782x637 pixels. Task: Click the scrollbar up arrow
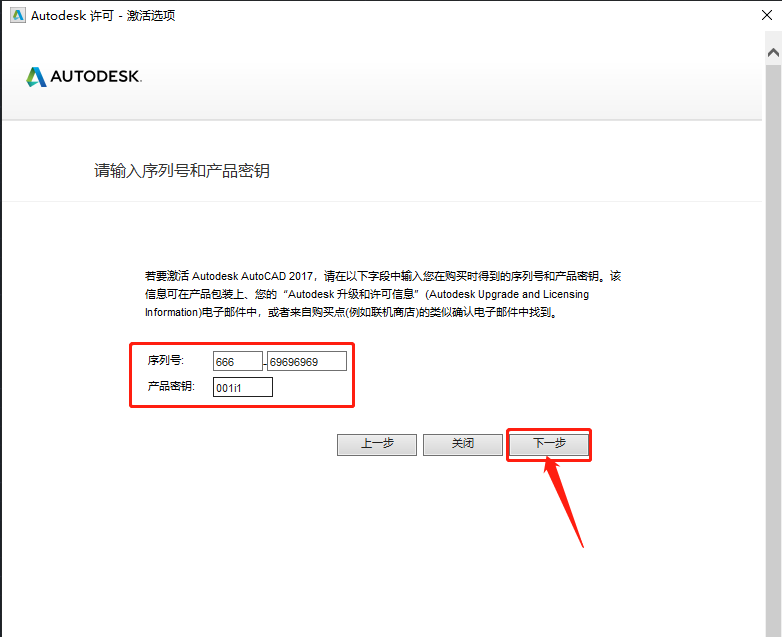point(773,52)
